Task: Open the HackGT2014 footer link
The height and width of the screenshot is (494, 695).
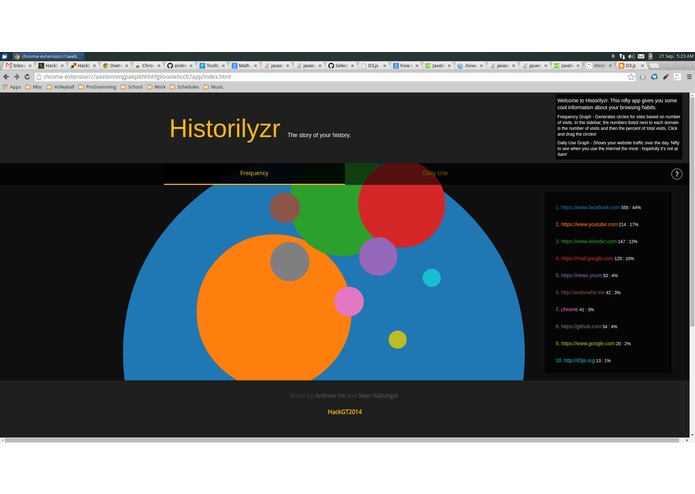Action: 344,412
